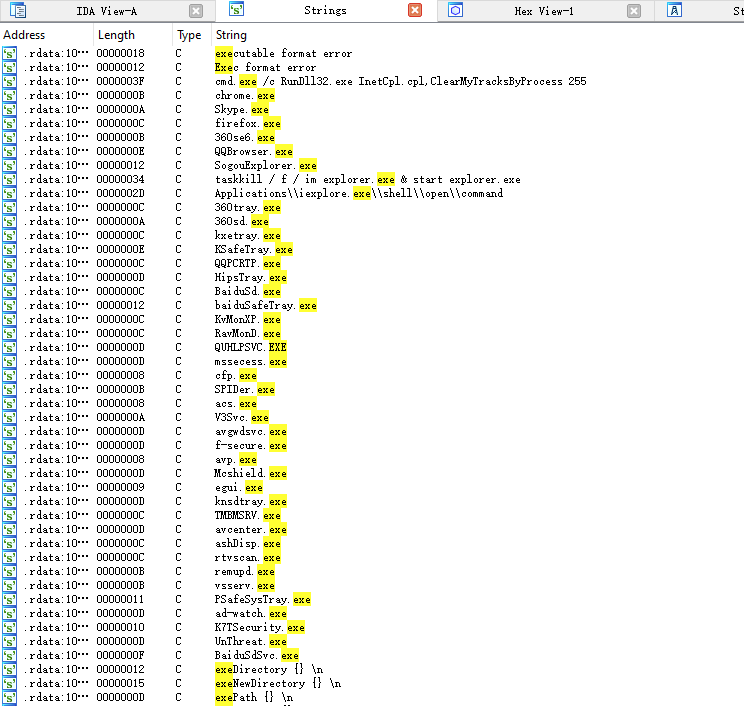Select the HipsTray.exe string
The image size is (744, 706).
[x=251, y=278]
